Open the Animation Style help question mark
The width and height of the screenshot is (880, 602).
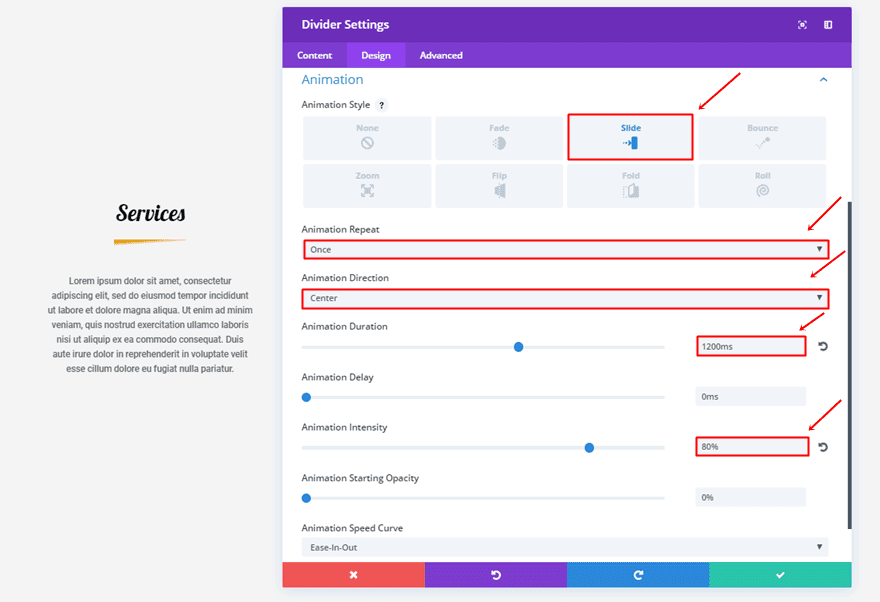coord(382,105)
